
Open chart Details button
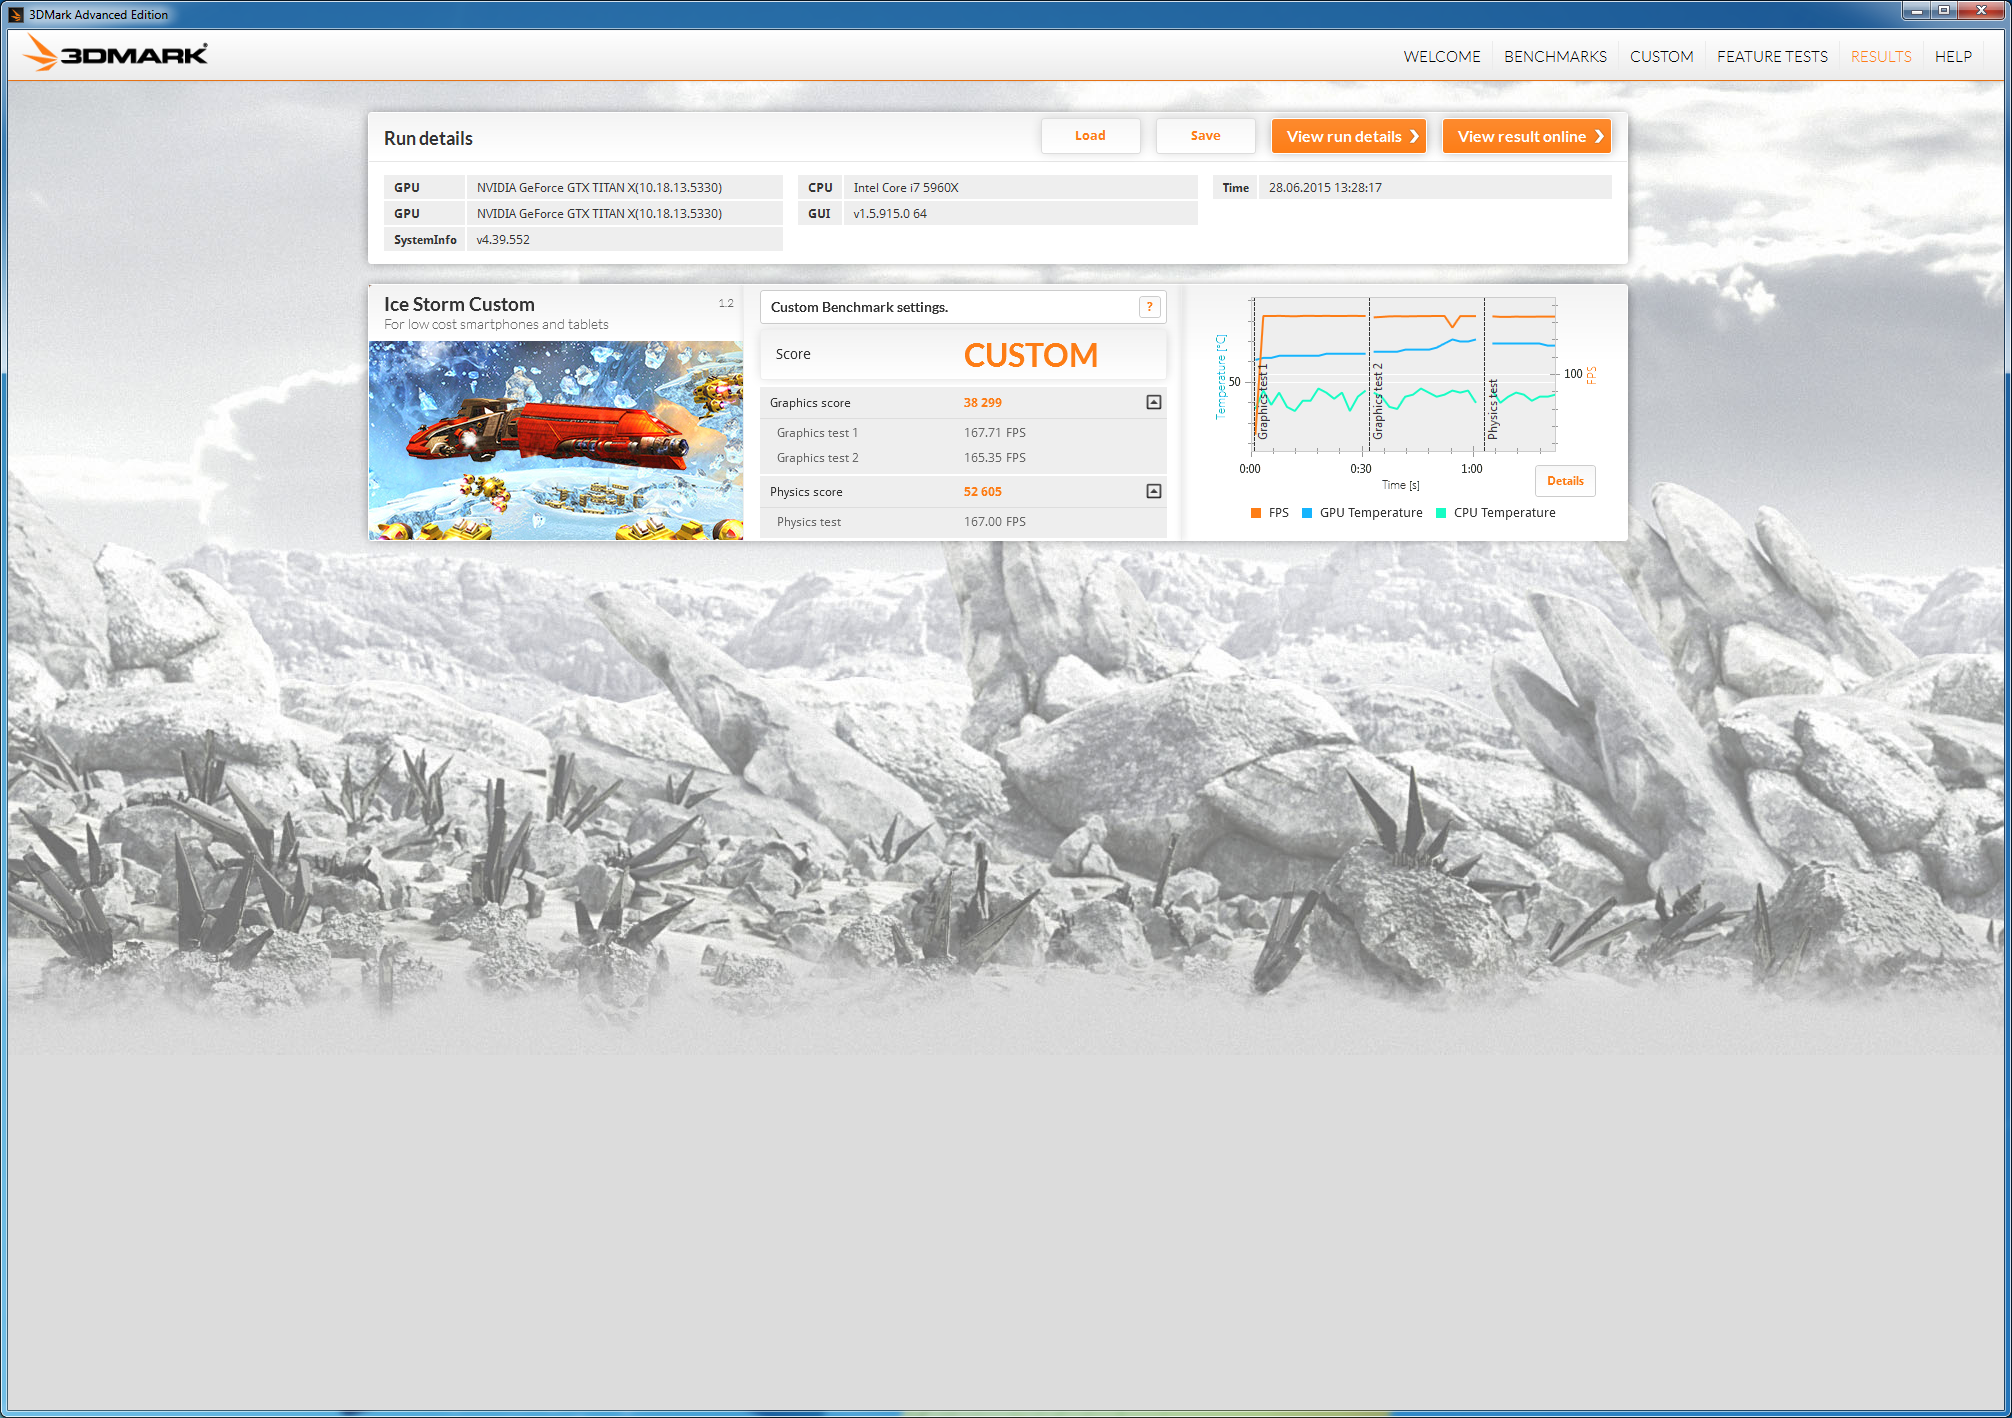coord(1565,481)
